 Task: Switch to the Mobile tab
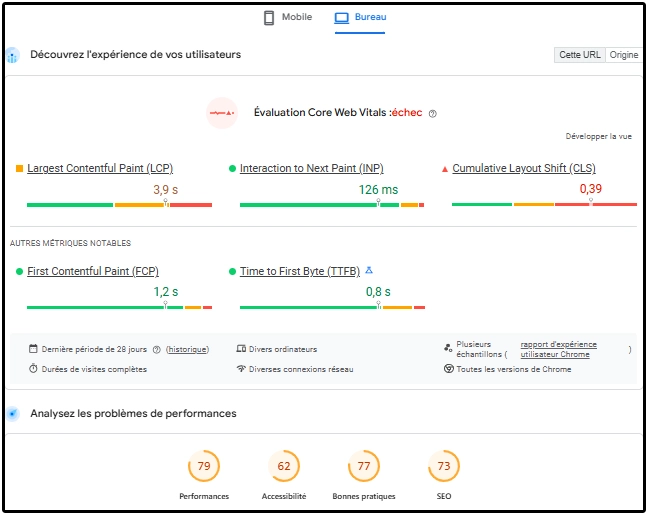click(287, 18)
